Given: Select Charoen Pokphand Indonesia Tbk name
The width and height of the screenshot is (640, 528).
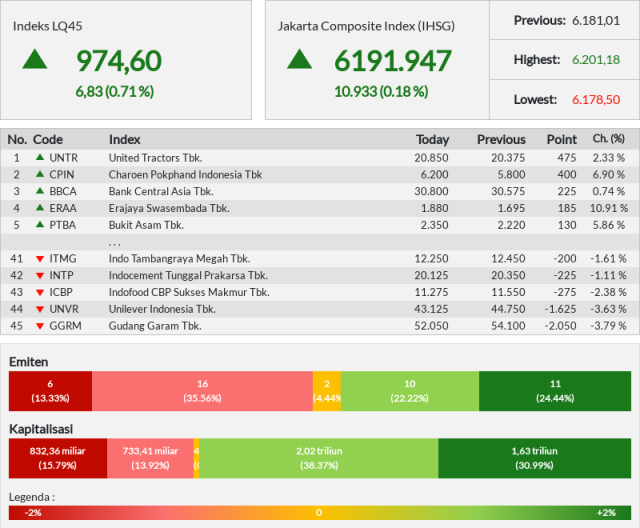Looking at the screenshot, I should [x=185, y=175].
